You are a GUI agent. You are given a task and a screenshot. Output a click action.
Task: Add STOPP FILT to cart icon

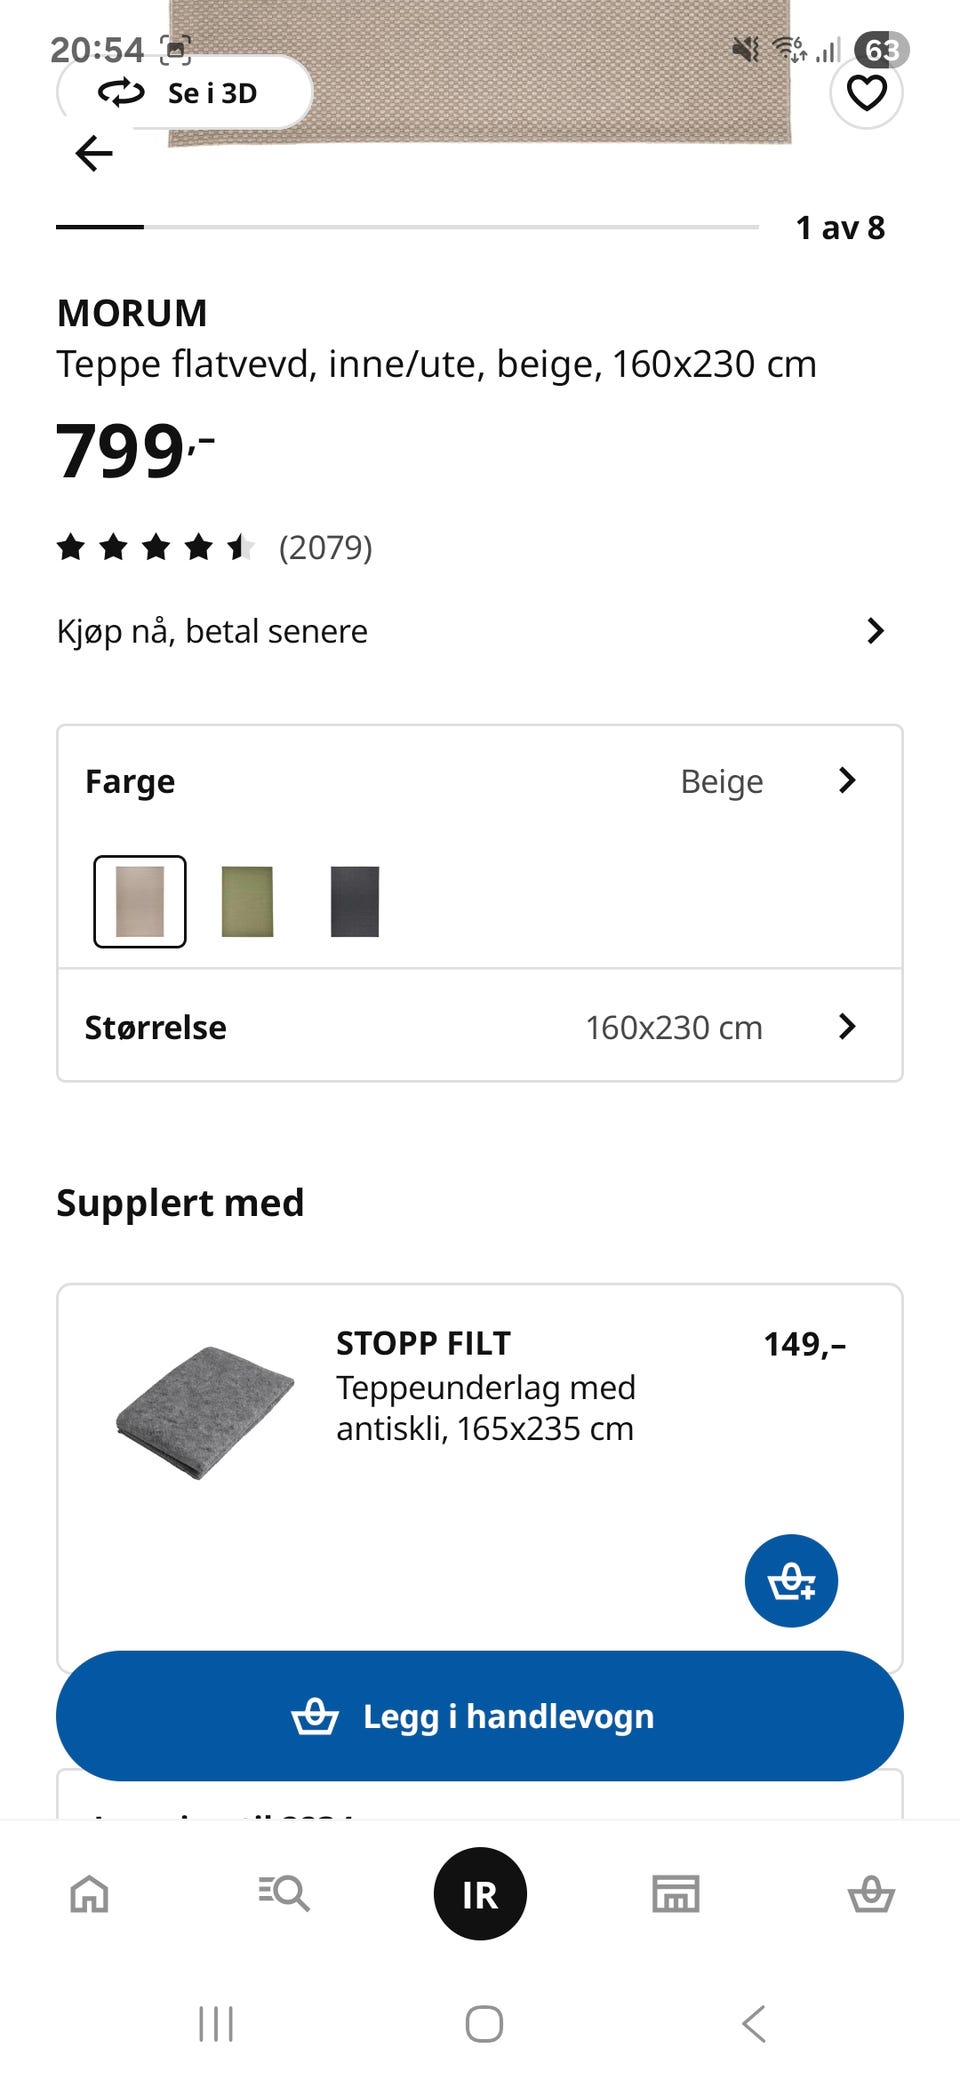point(791,1581)
